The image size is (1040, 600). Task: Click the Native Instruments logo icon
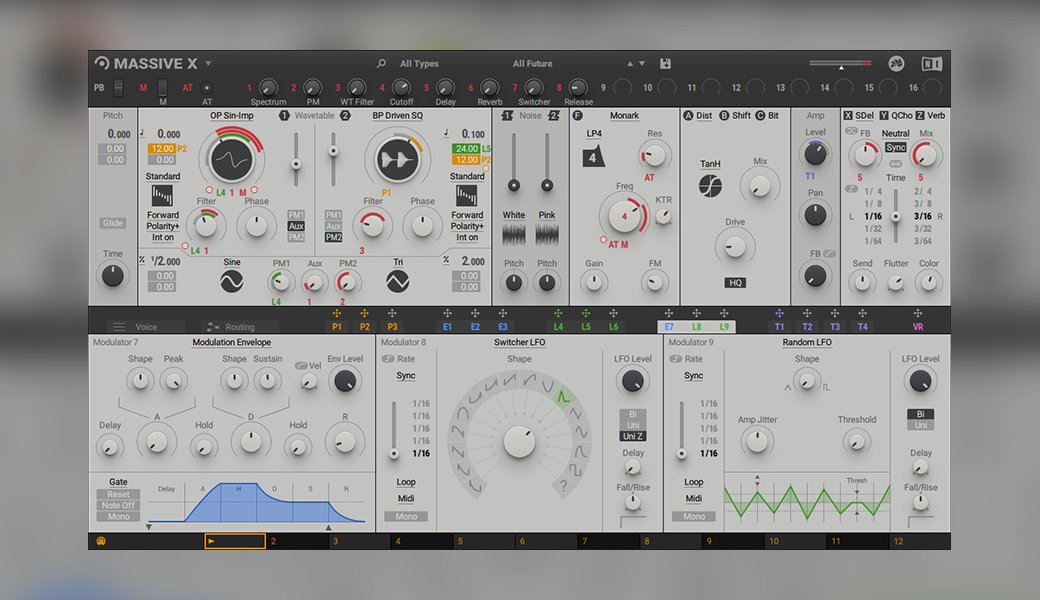tap(931, 64)
